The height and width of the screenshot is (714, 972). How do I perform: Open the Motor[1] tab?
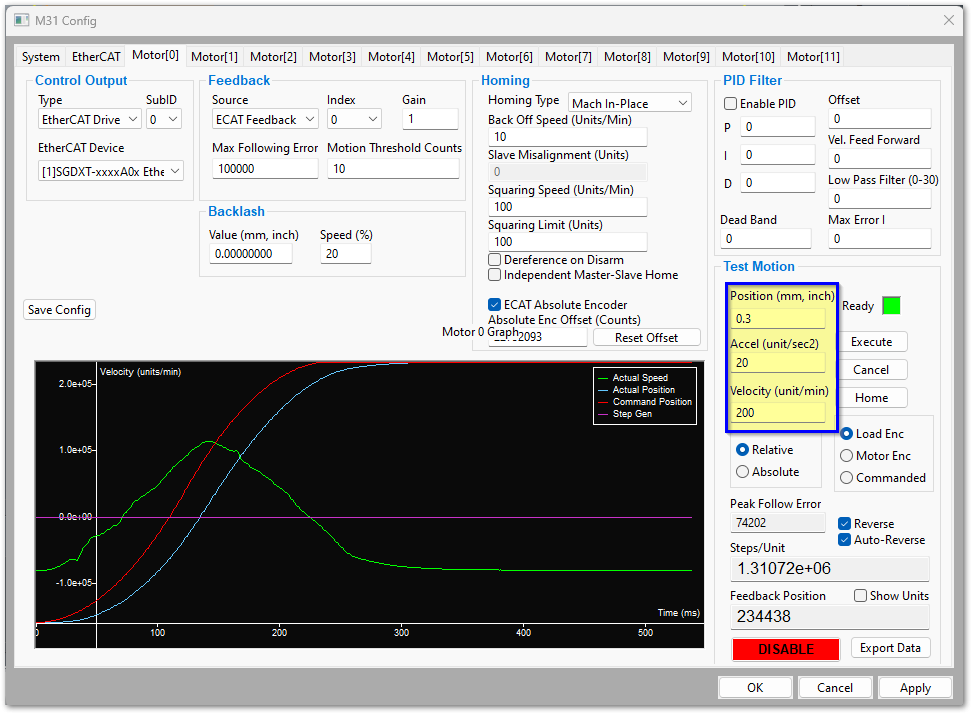[214, 57]
